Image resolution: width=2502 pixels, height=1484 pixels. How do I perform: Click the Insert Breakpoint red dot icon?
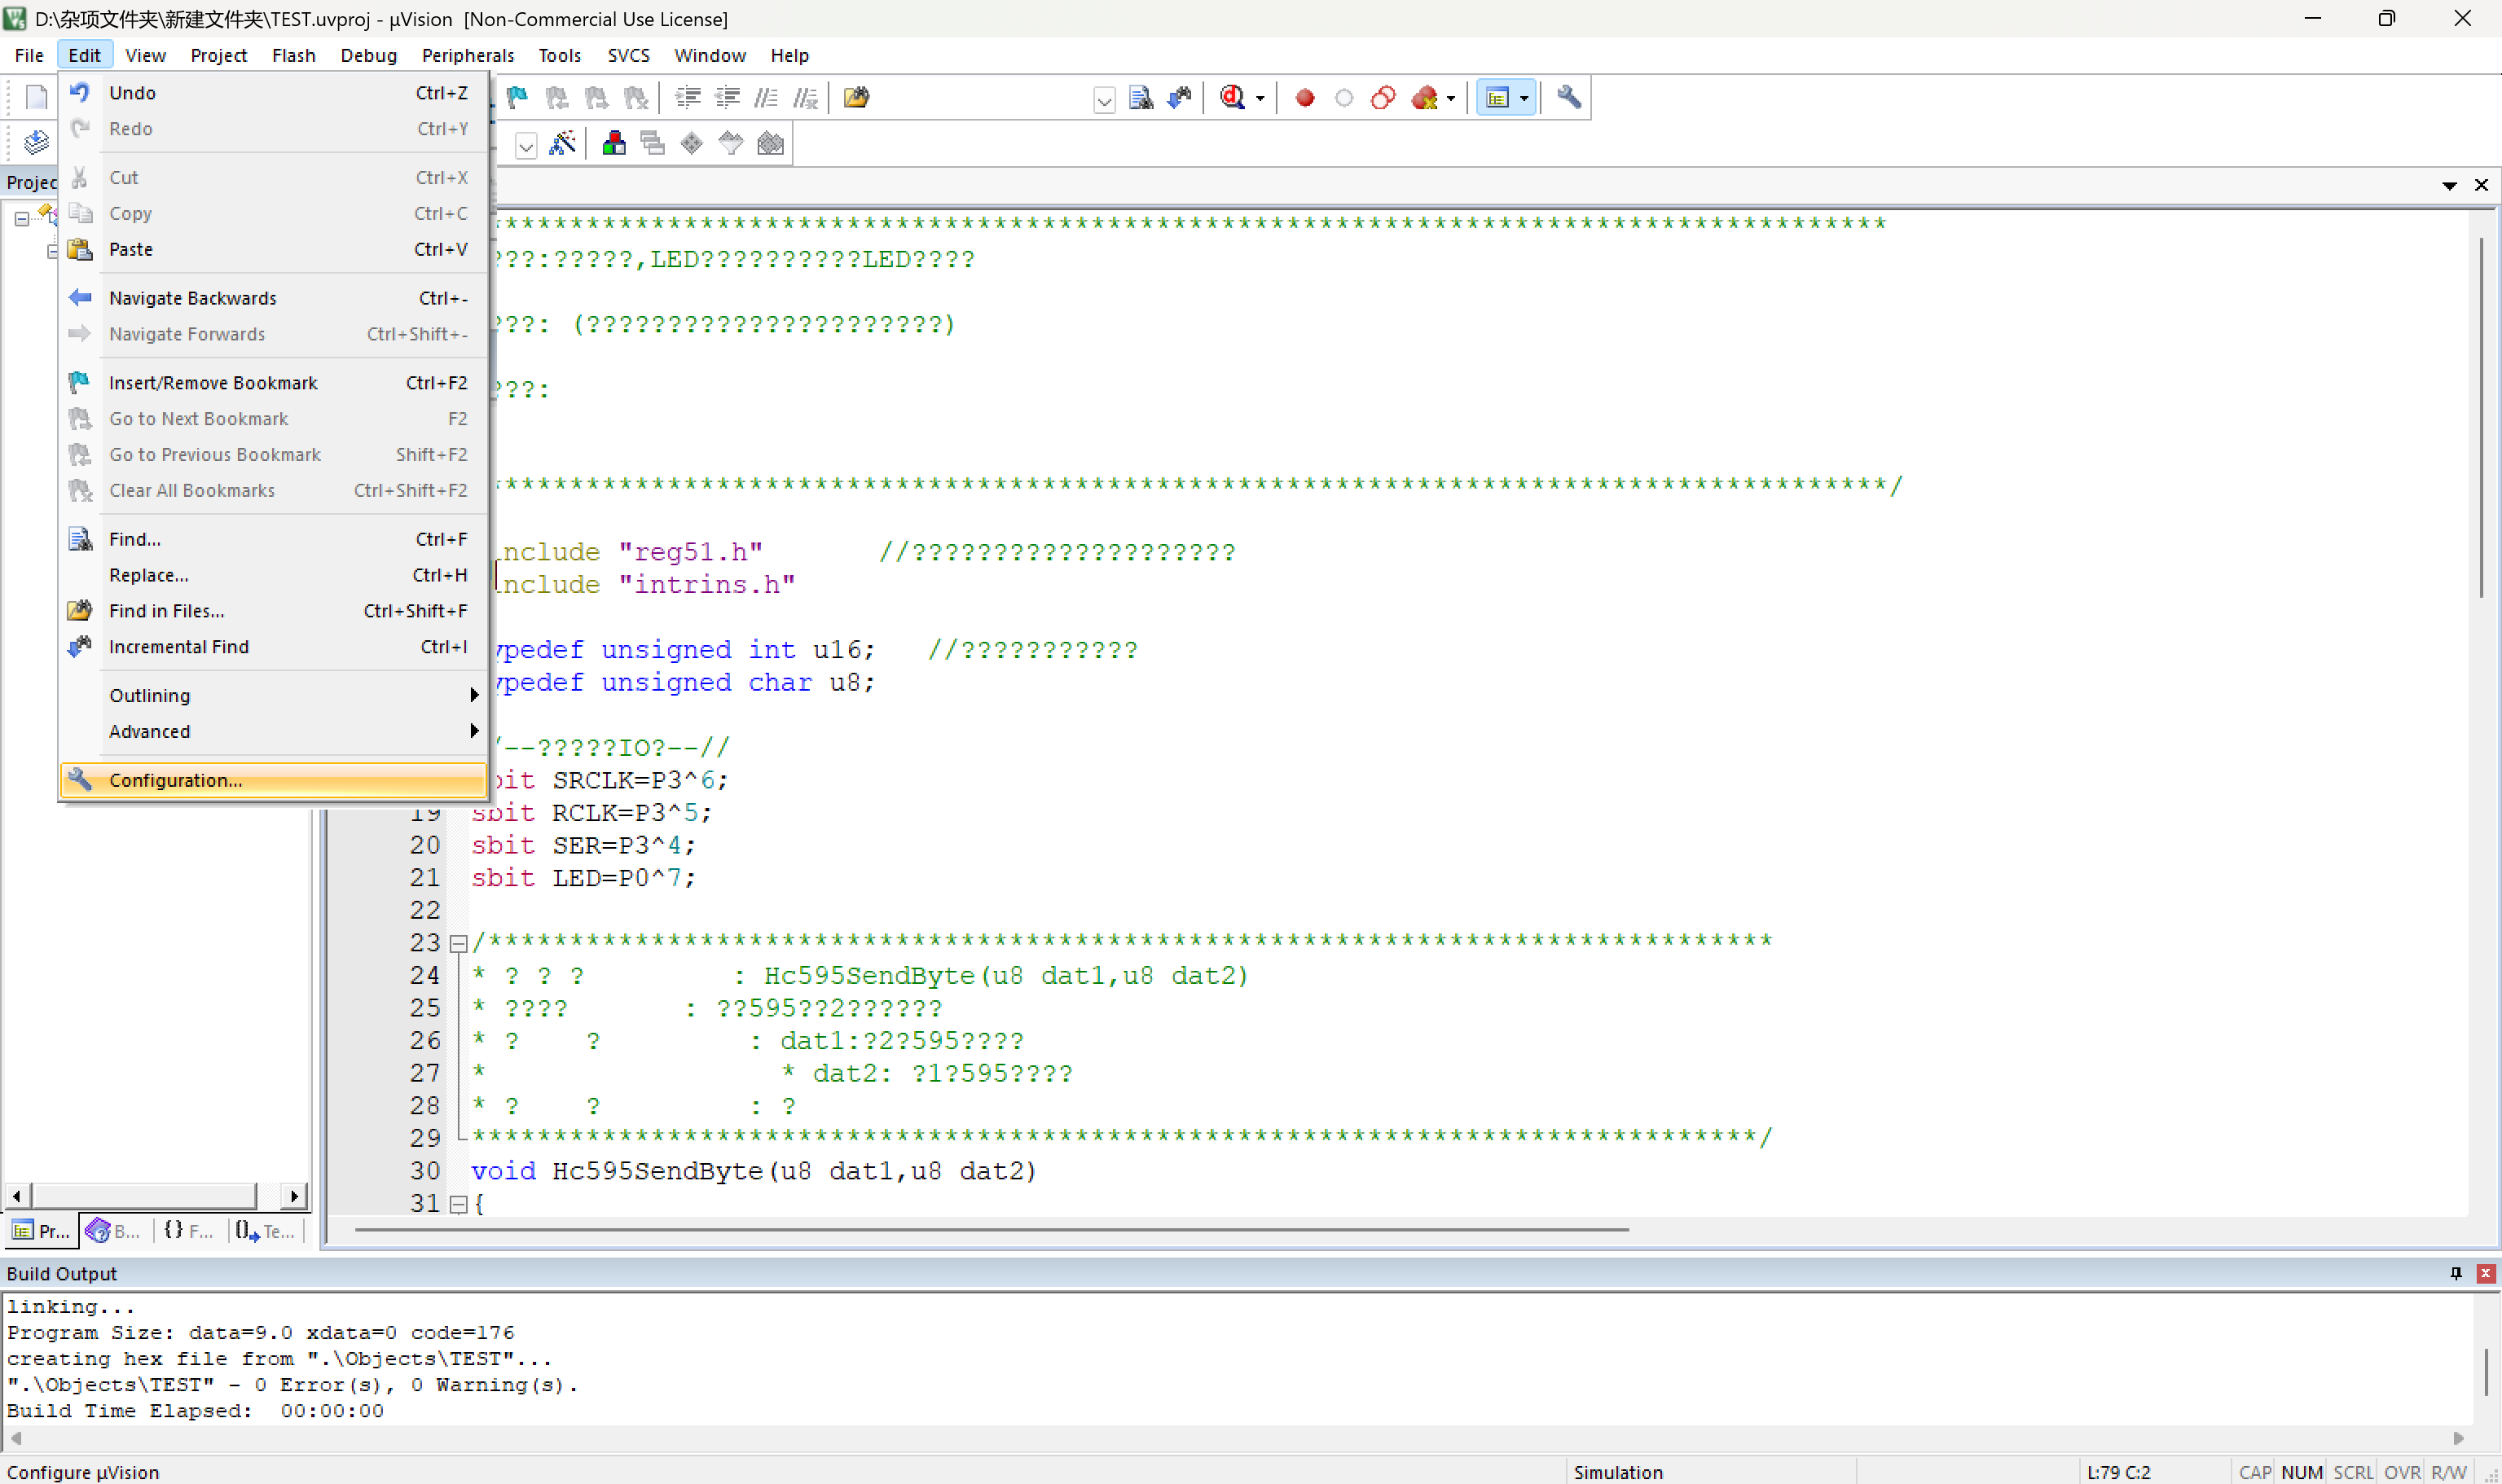[x=1304, y=97]
